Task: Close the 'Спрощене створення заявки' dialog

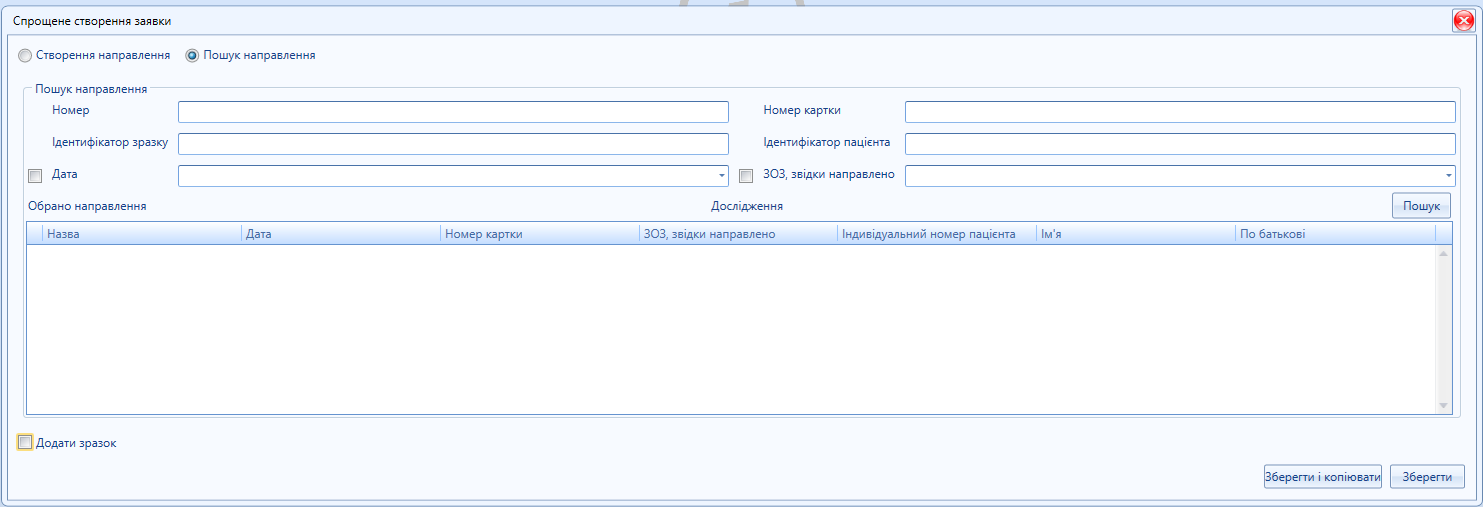Action: tap(1463, 20)
